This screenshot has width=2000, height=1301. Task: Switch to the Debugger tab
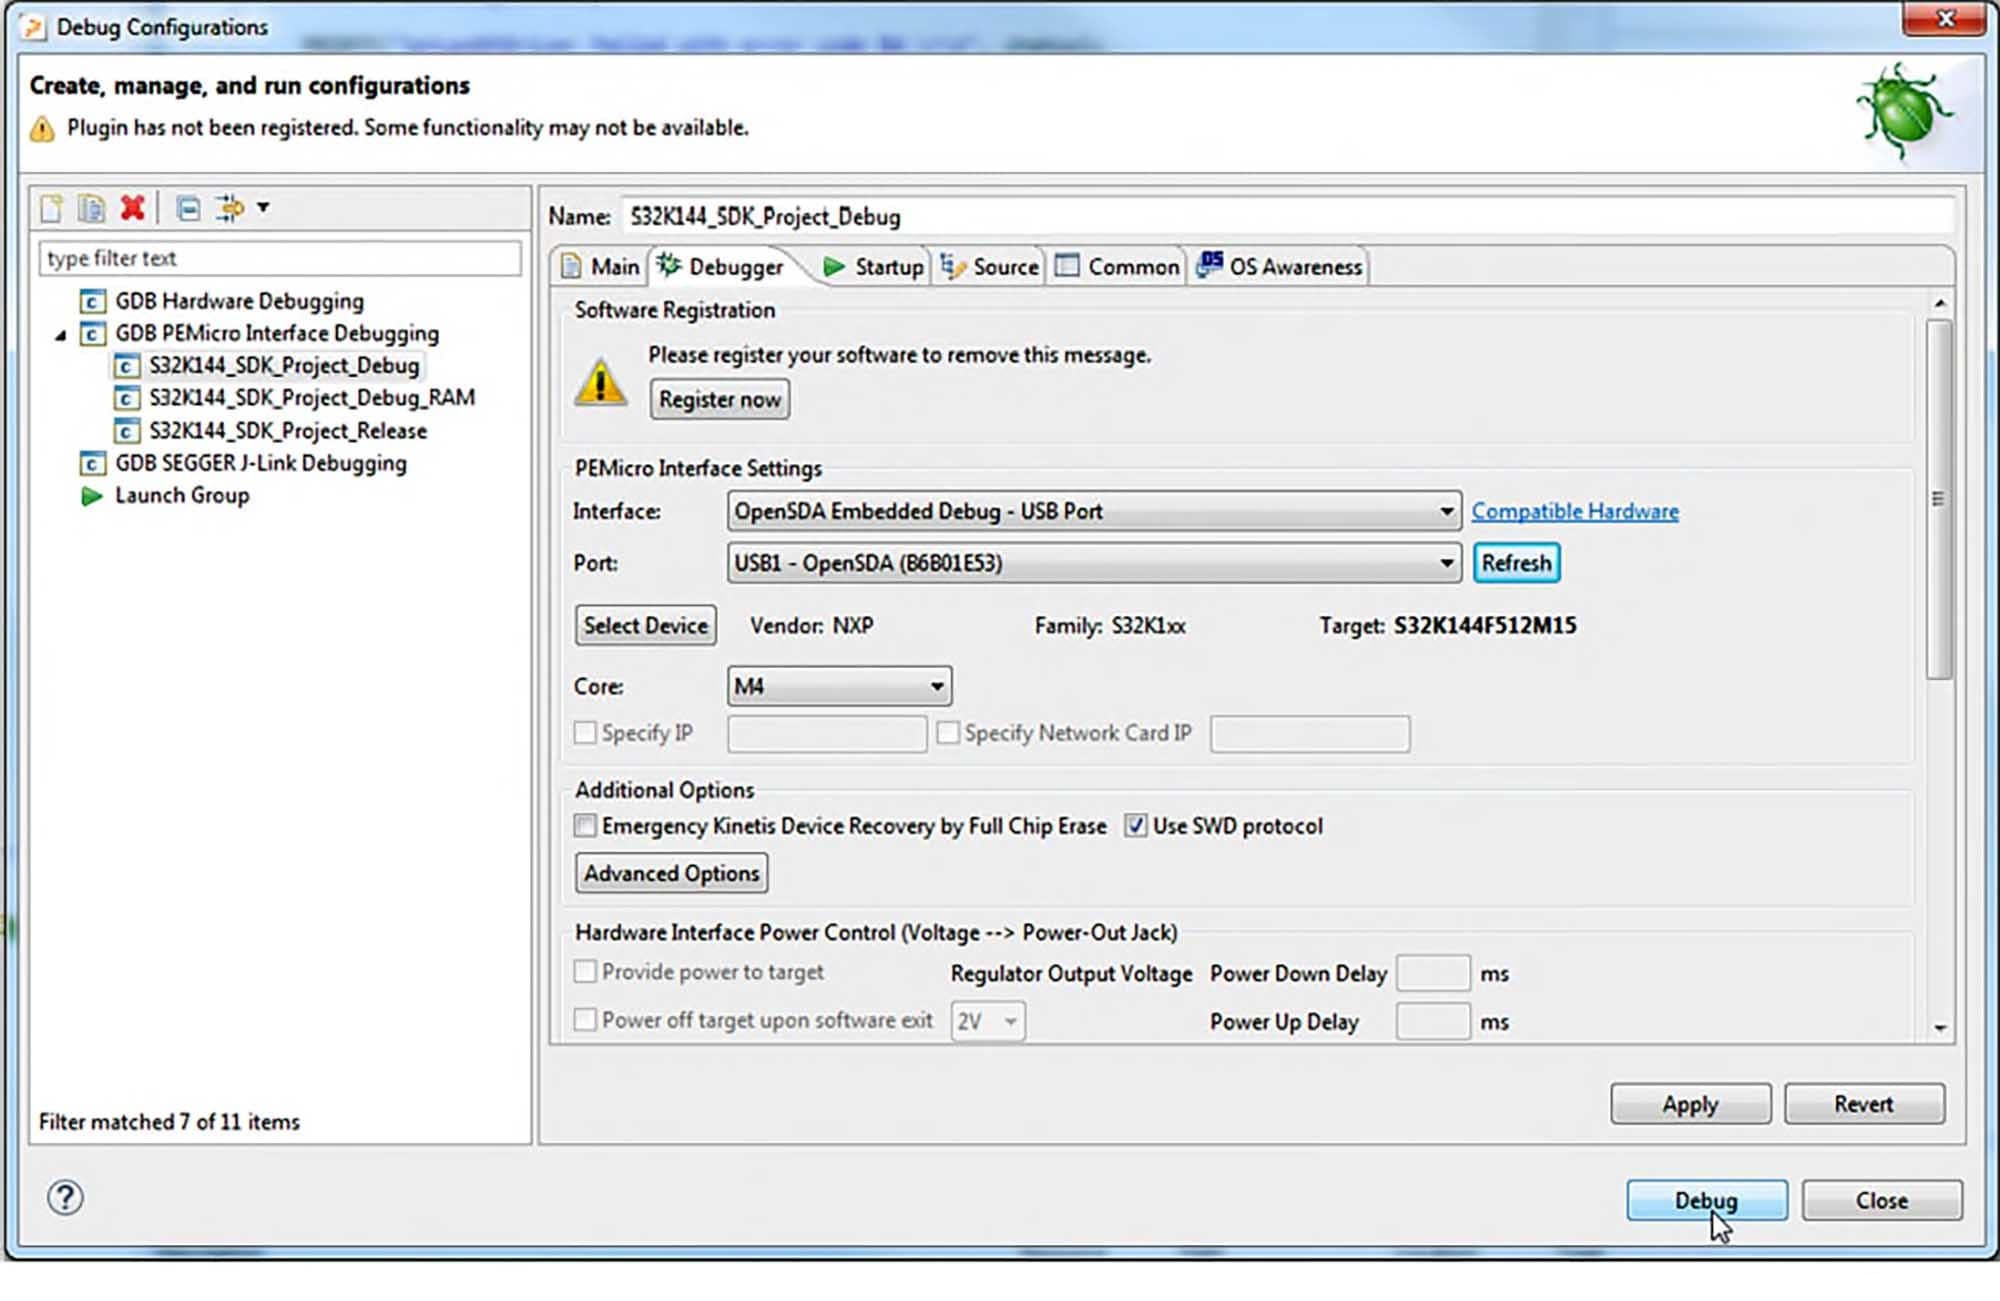[722, 267]
